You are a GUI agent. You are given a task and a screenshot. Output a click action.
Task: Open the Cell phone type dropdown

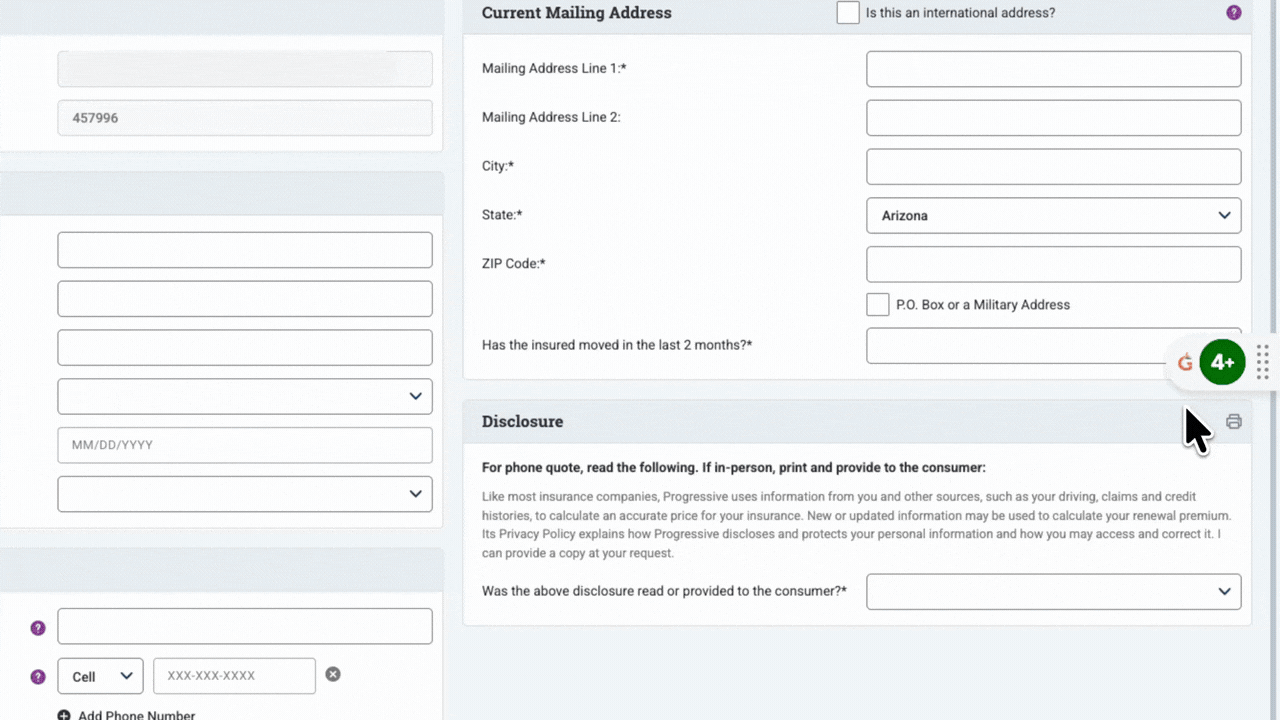tap(100, 677)
